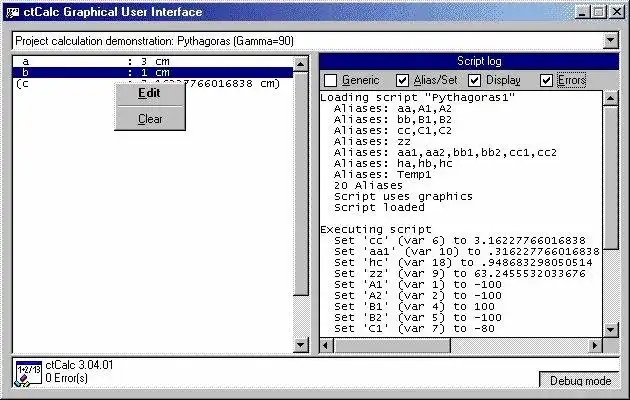Click log line 'Script loaded'
630x400 pixels.
click(379, 208)
